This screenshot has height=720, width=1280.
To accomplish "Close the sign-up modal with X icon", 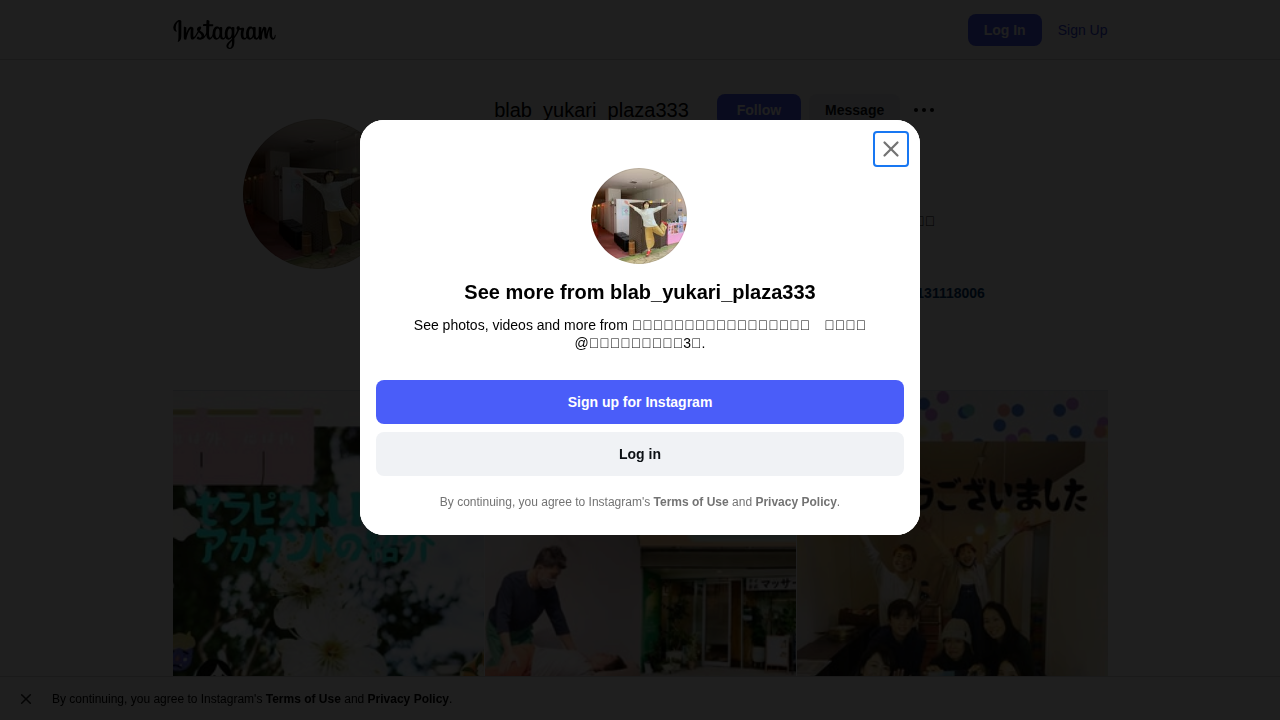I will pos(891,149).
